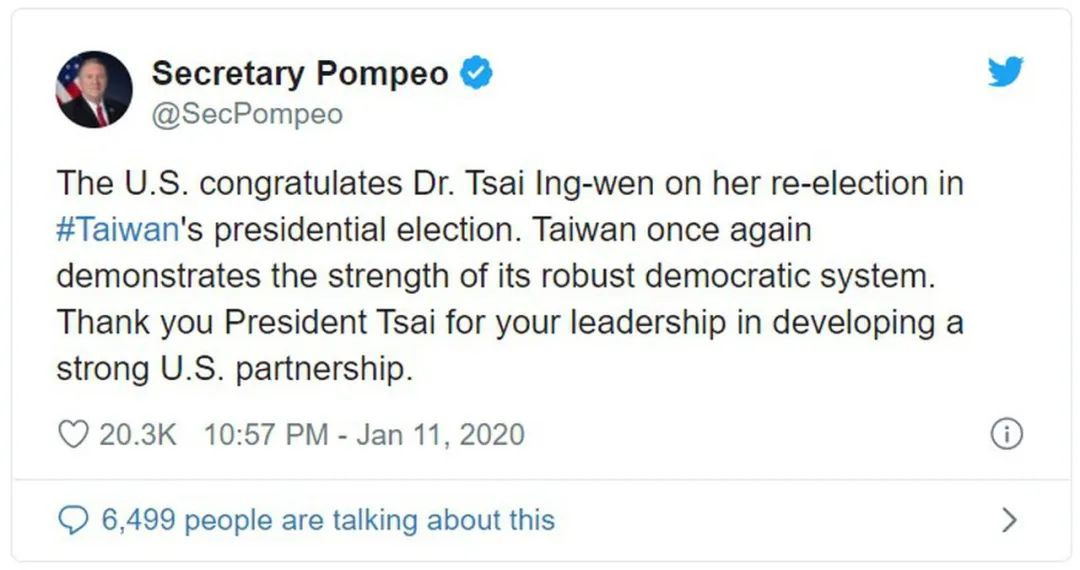Visit the @SecPompeo handle link
1080x570 pixels.
(247, 115)
